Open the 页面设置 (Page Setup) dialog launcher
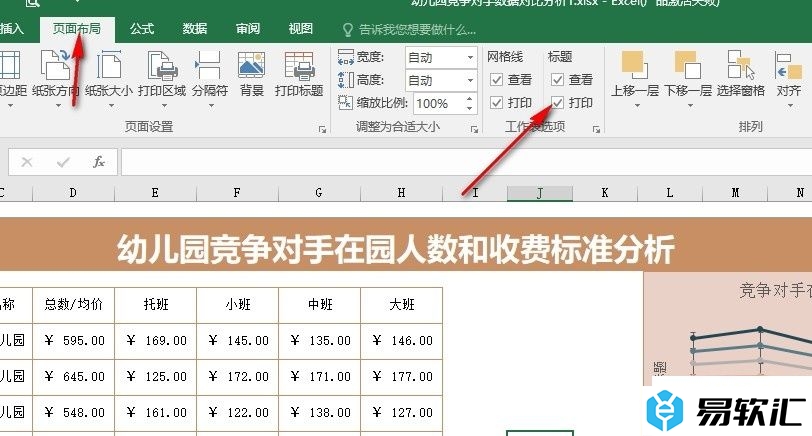 [322, 129]
